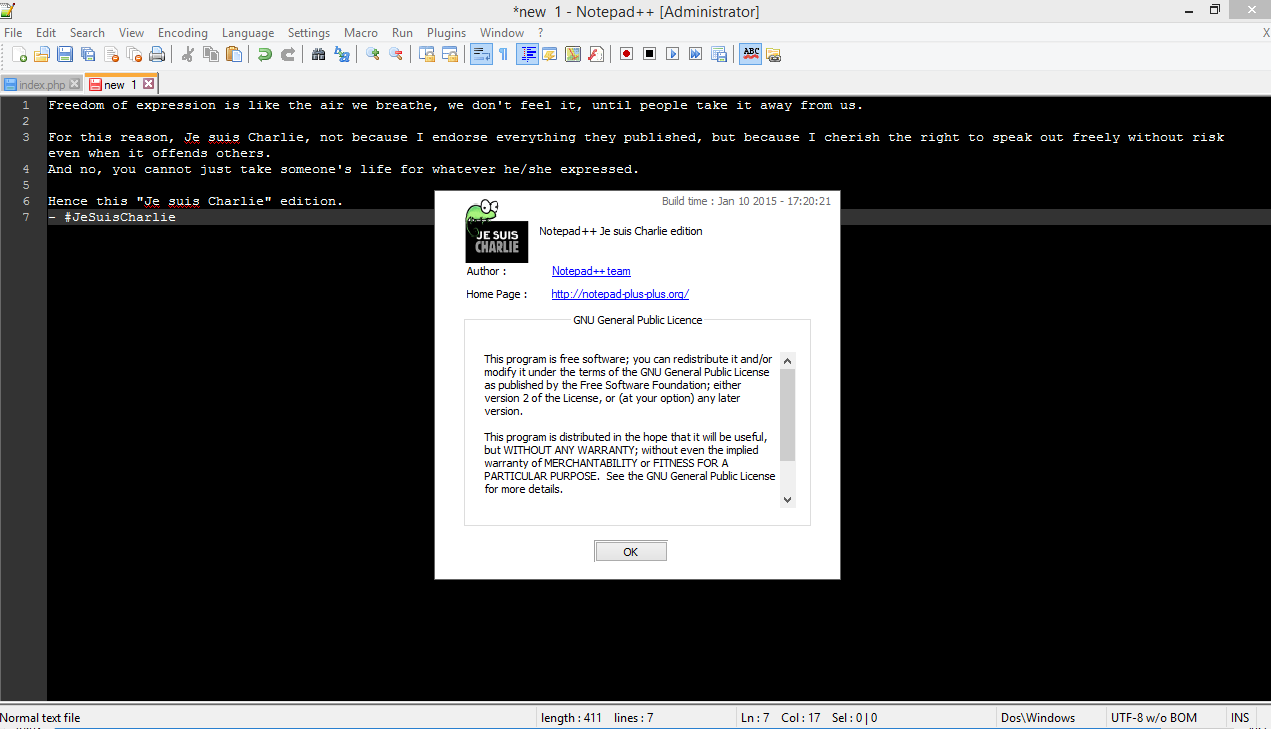Open the Settings menu

point(309,33)
